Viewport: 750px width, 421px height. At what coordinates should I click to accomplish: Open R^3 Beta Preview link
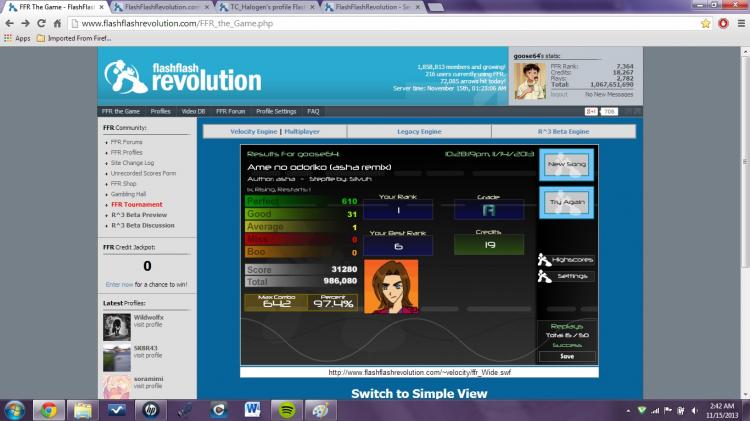coord(139,215)
